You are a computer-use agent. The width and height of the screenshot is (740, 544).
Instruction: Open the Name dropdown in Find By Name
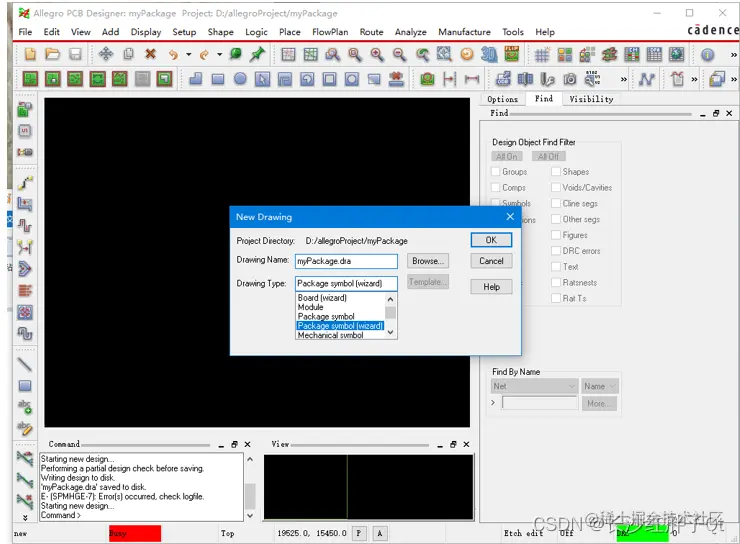(x=600, y=386)
